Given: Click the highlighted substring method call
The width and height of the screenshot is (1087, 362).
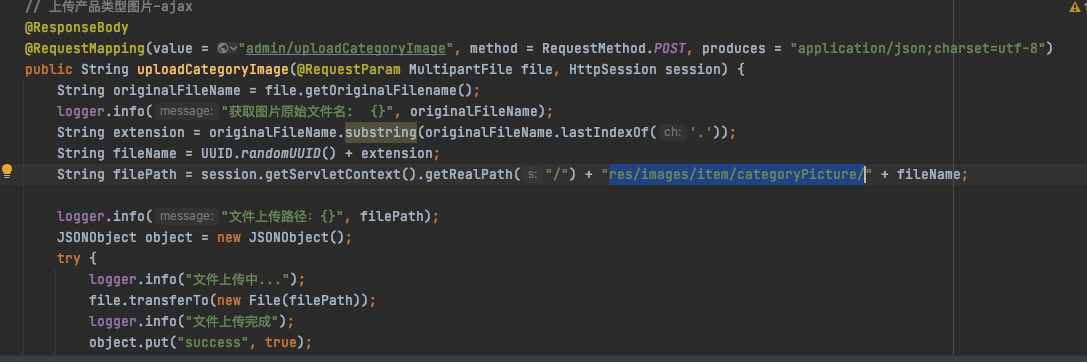Looking at the screenshot, I should tap(381, 132).
